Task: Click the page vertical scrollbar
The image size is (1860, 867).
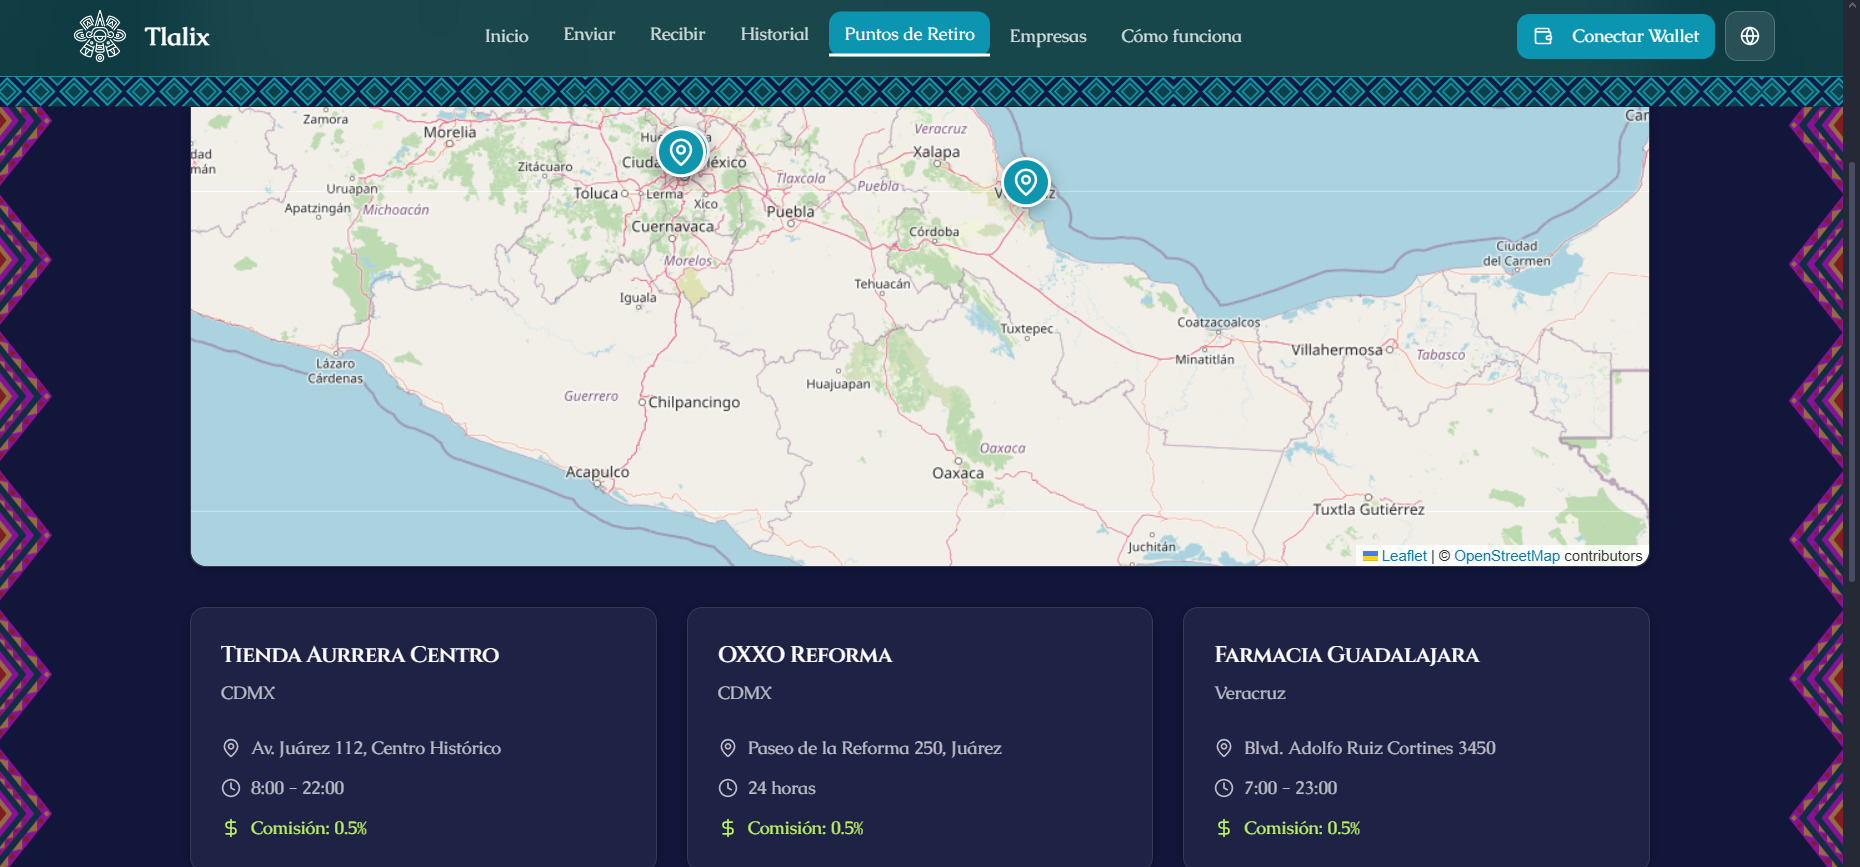Action: 1851,370
